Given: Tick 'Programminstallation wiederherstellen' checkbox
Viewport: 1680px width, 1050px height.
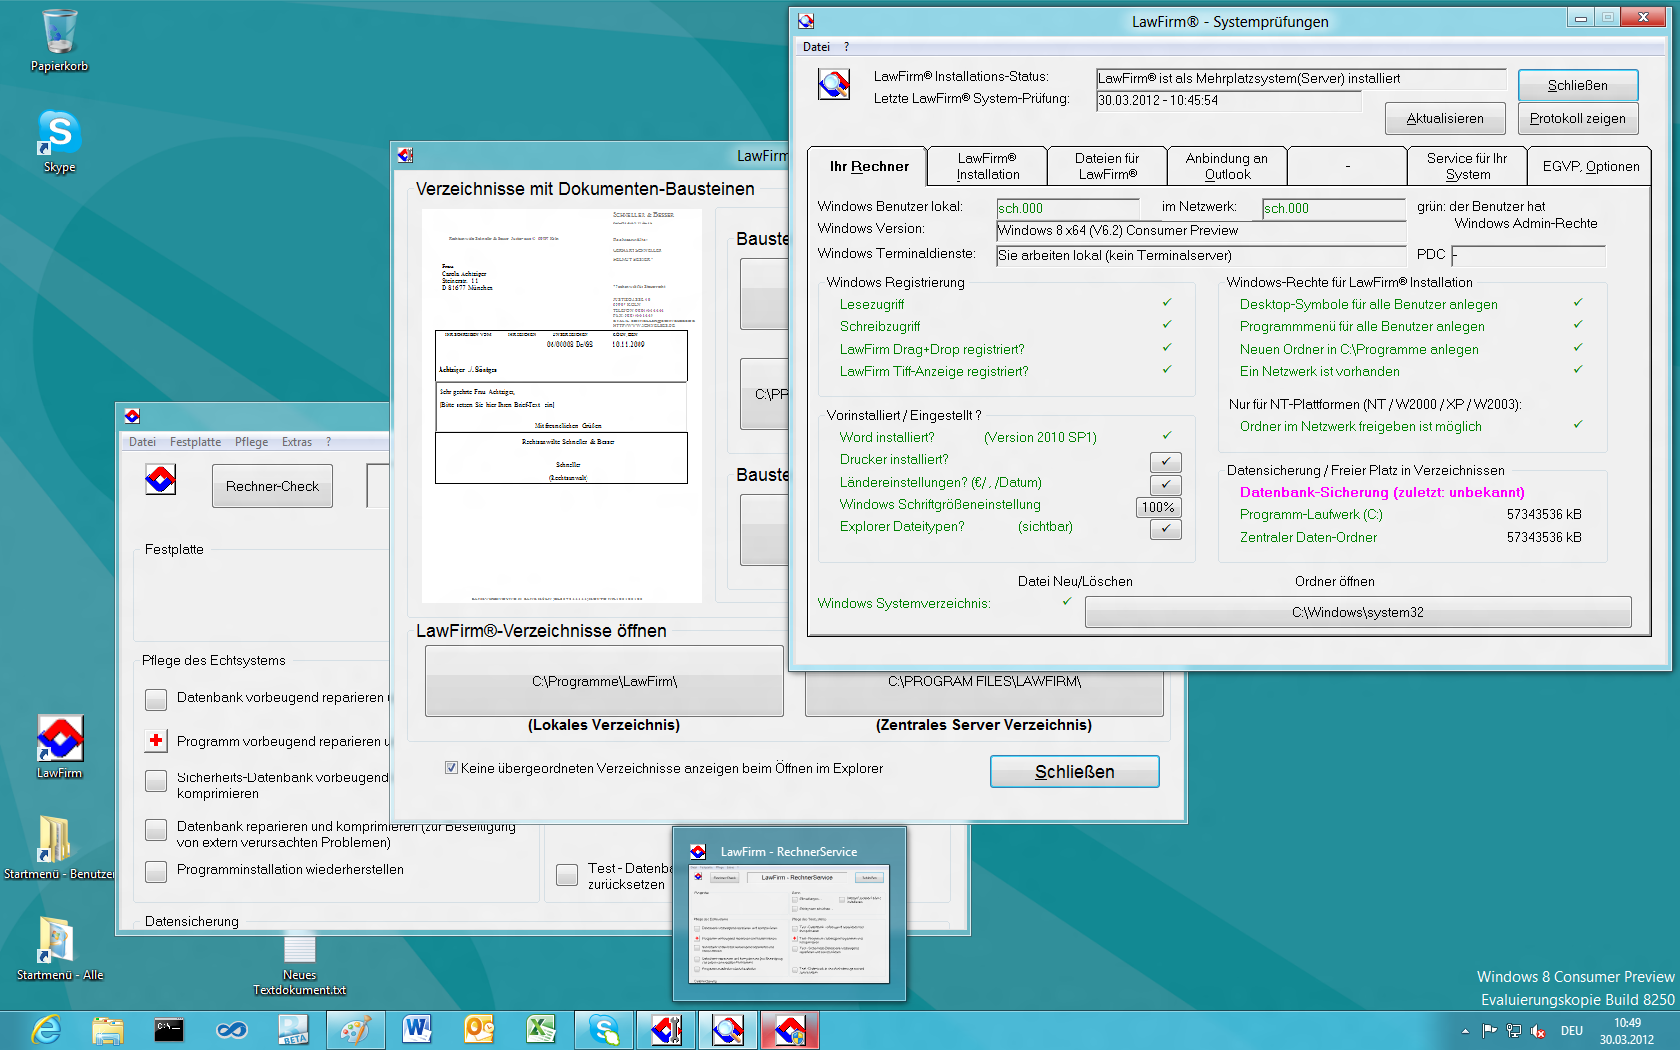Looking at the screenshot, I should pyautogui.click(x=156, y=871).
